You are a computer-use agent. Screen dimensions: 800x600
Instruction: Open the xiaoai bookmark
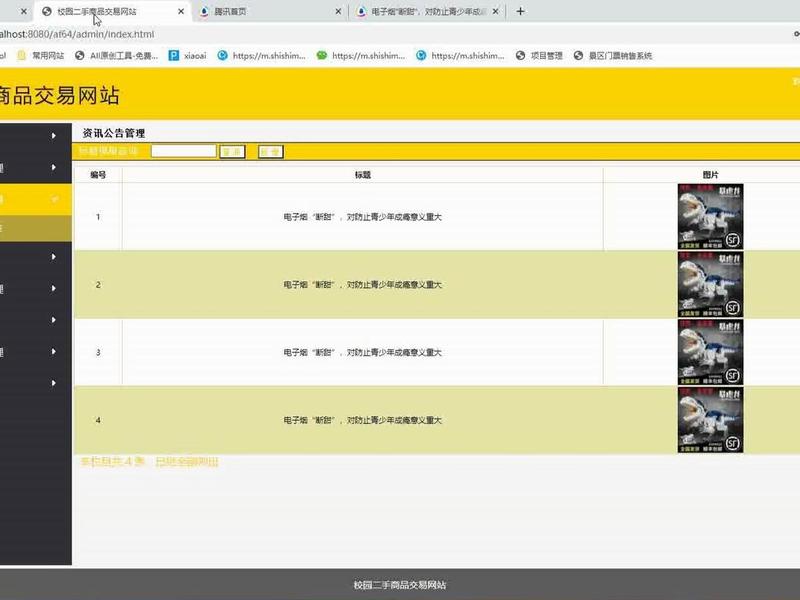click(x=188, y=56)
